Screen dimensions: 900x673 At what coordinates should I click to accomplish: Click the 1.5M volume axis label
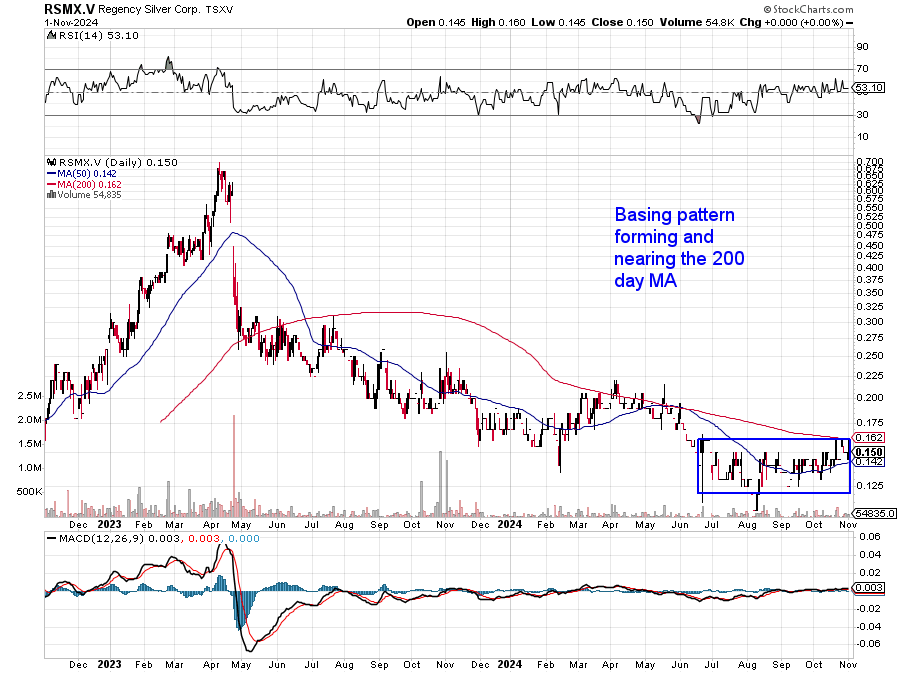pyautogui.click(x=30, y=444)
